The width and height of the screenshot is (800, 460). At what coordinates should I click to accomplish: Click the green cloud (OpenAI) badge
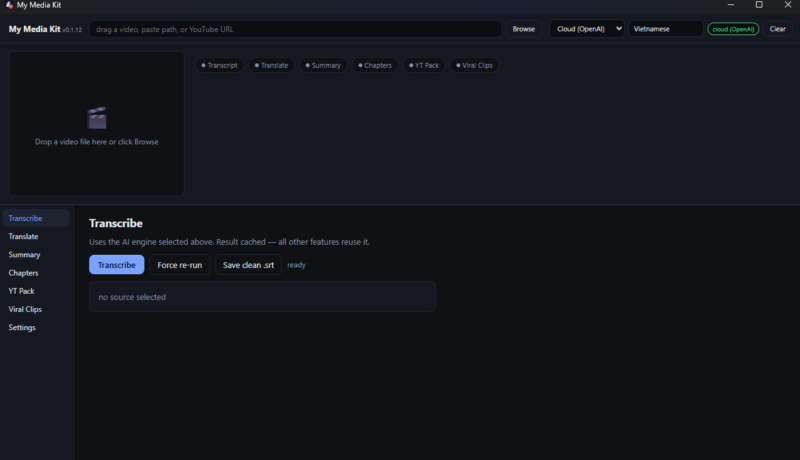733,29
